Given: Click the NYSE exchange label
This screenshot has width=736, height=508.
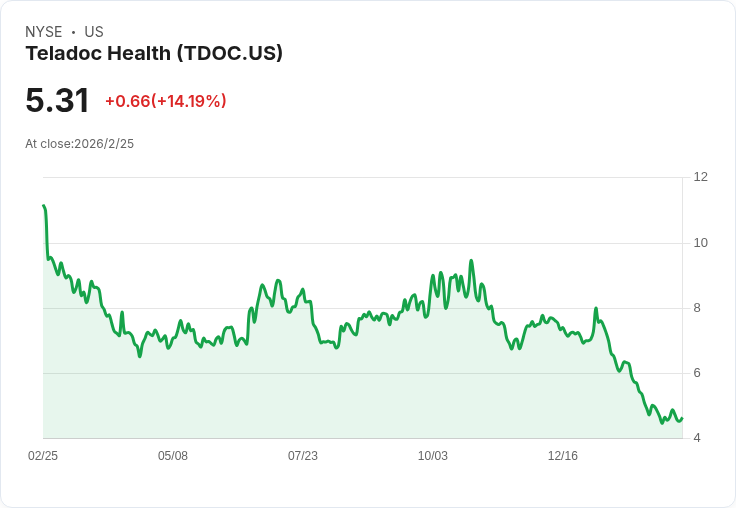Looking at the screenshot, I should (x=44, y=32).
